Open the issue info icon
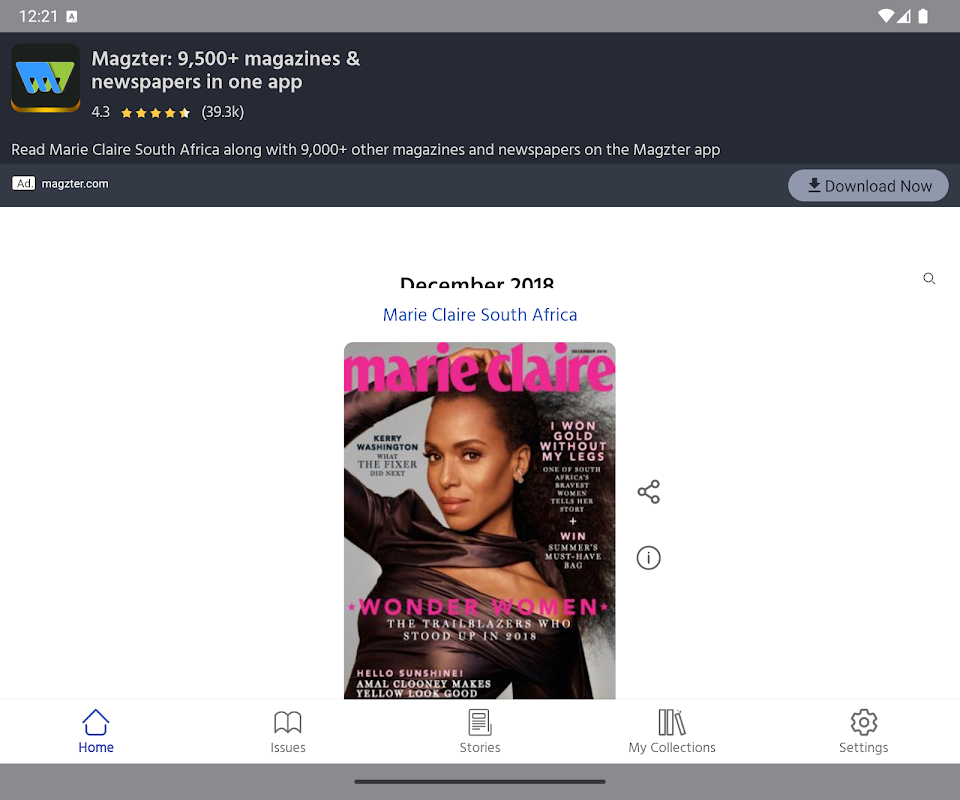960x800 pixels. [648, 558]
